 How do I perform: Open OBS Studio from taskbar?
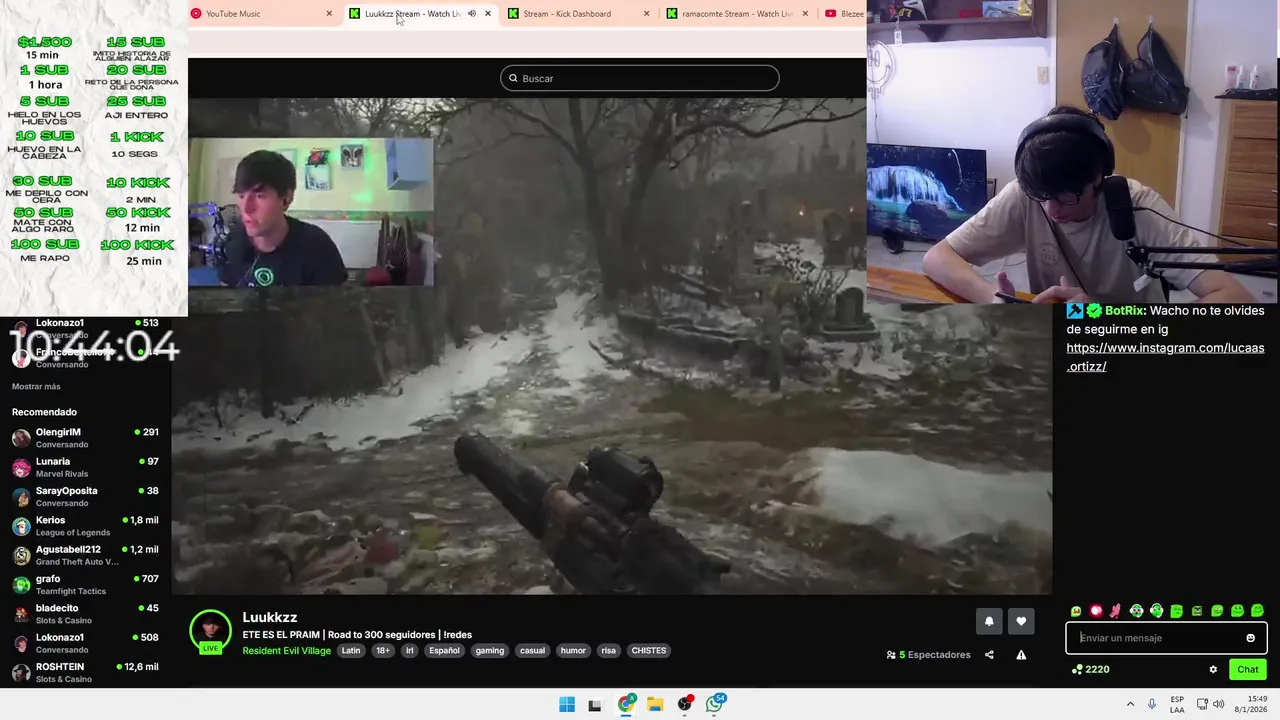coord(685,704)
